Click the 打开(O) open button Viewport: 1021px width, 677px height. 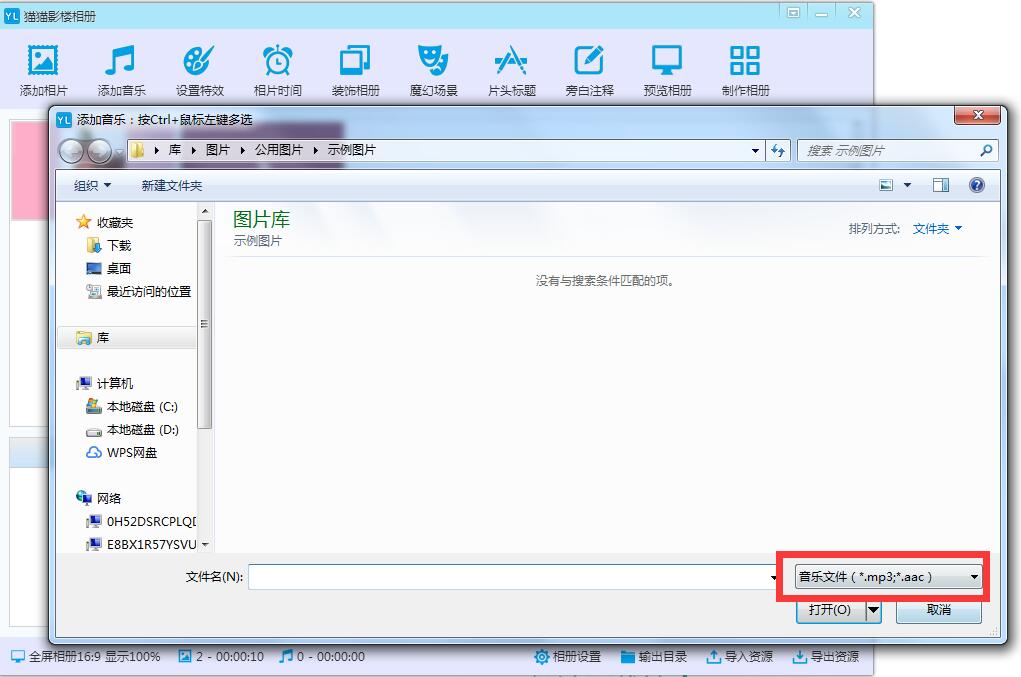click(829, 610)
